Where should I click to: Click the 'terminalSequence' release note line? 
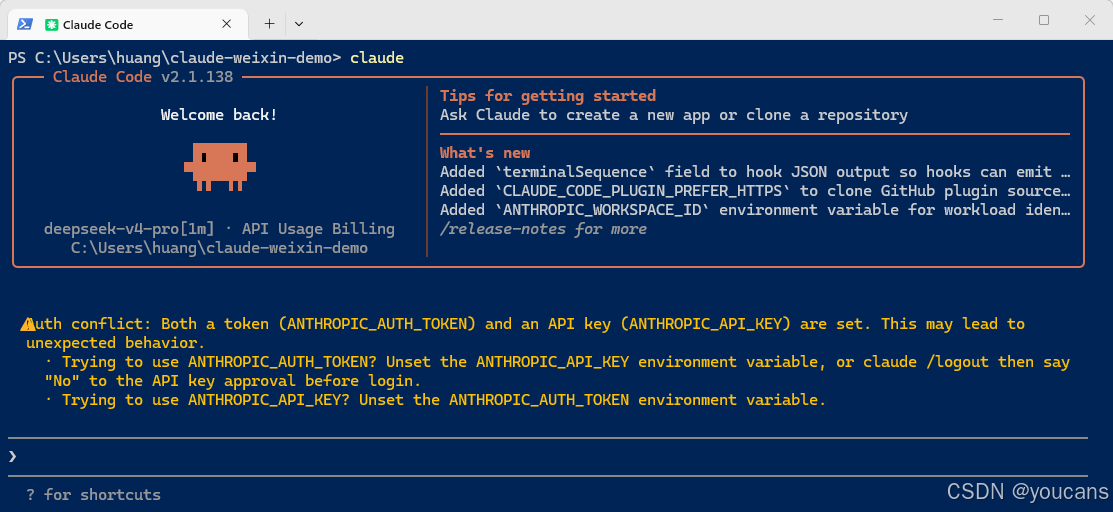pos(755,172)
